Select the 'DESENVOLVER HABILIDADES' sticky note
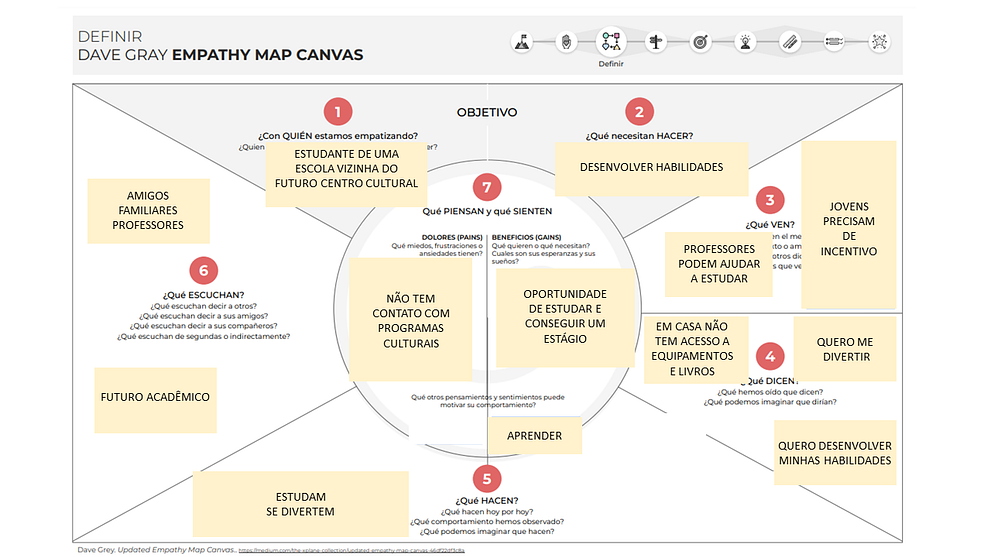This screenshot has width=991, height=557. (652, 169)
